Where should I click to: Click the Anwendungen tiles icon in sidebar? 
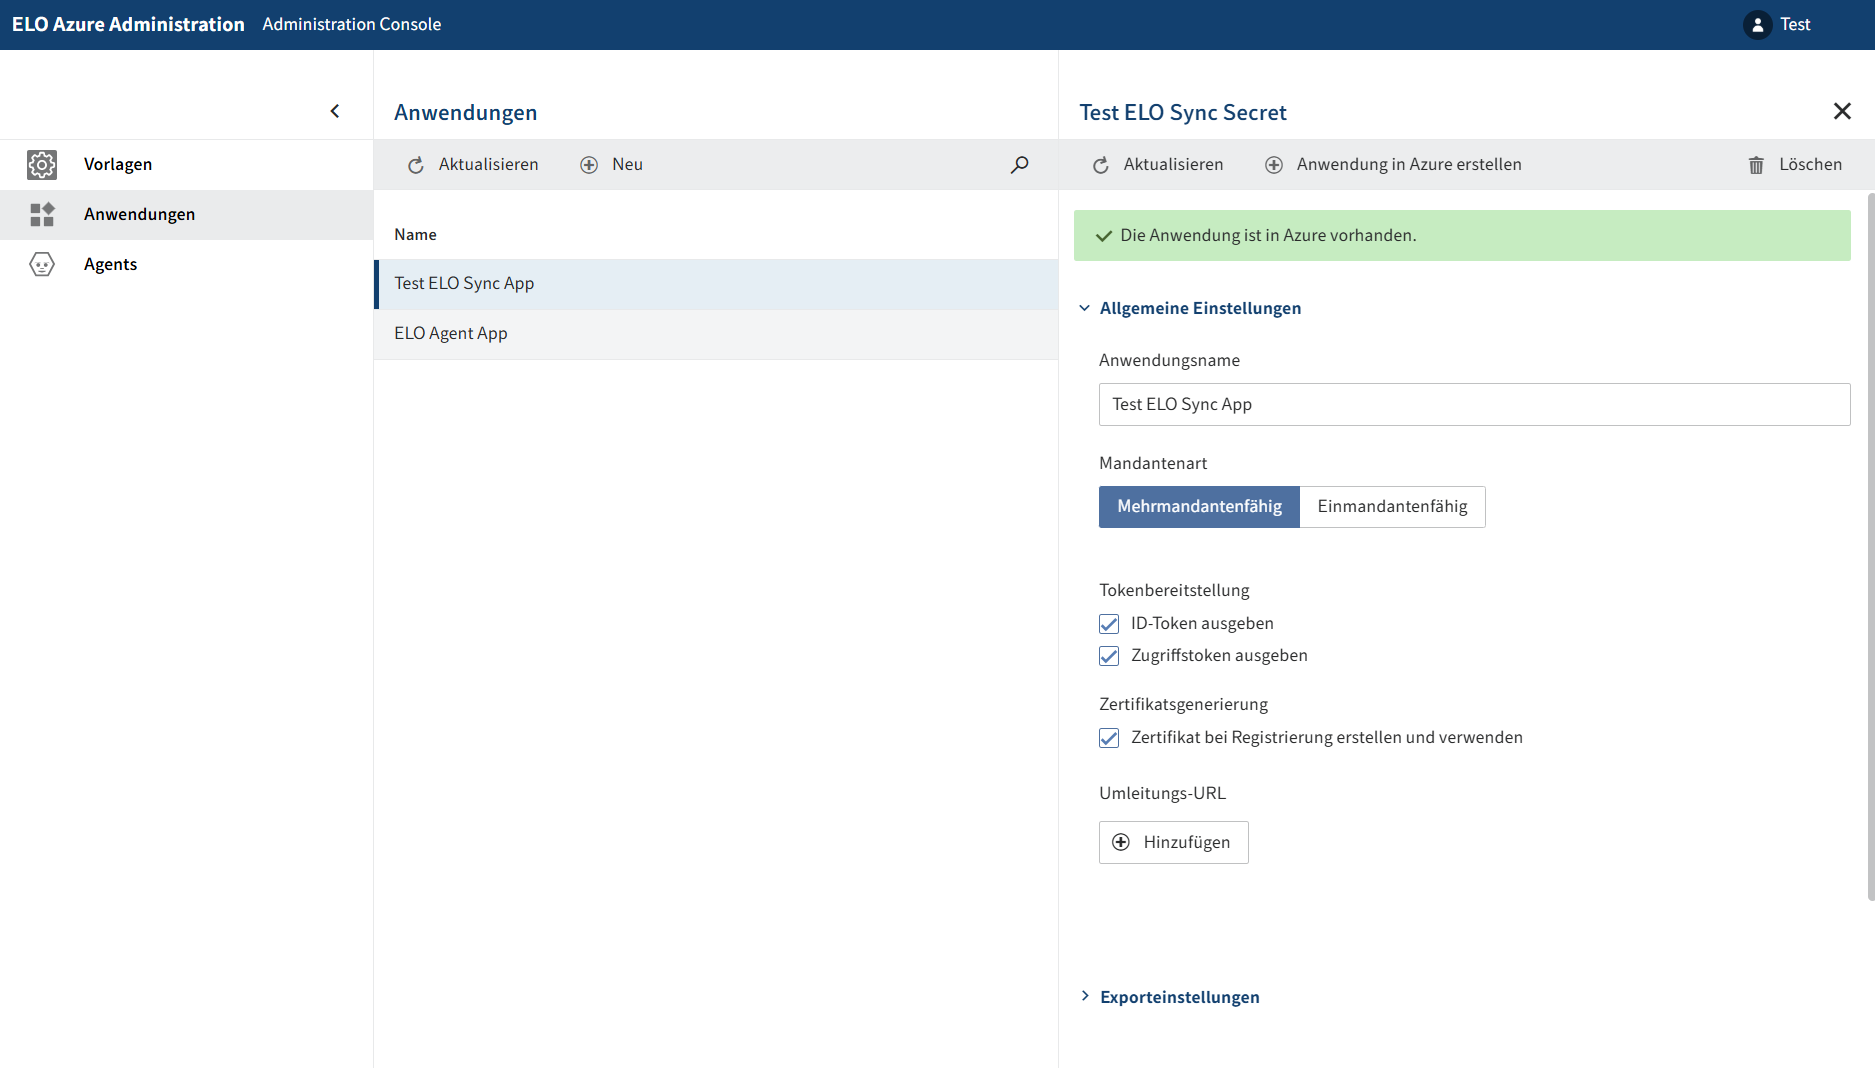[42, 215]
